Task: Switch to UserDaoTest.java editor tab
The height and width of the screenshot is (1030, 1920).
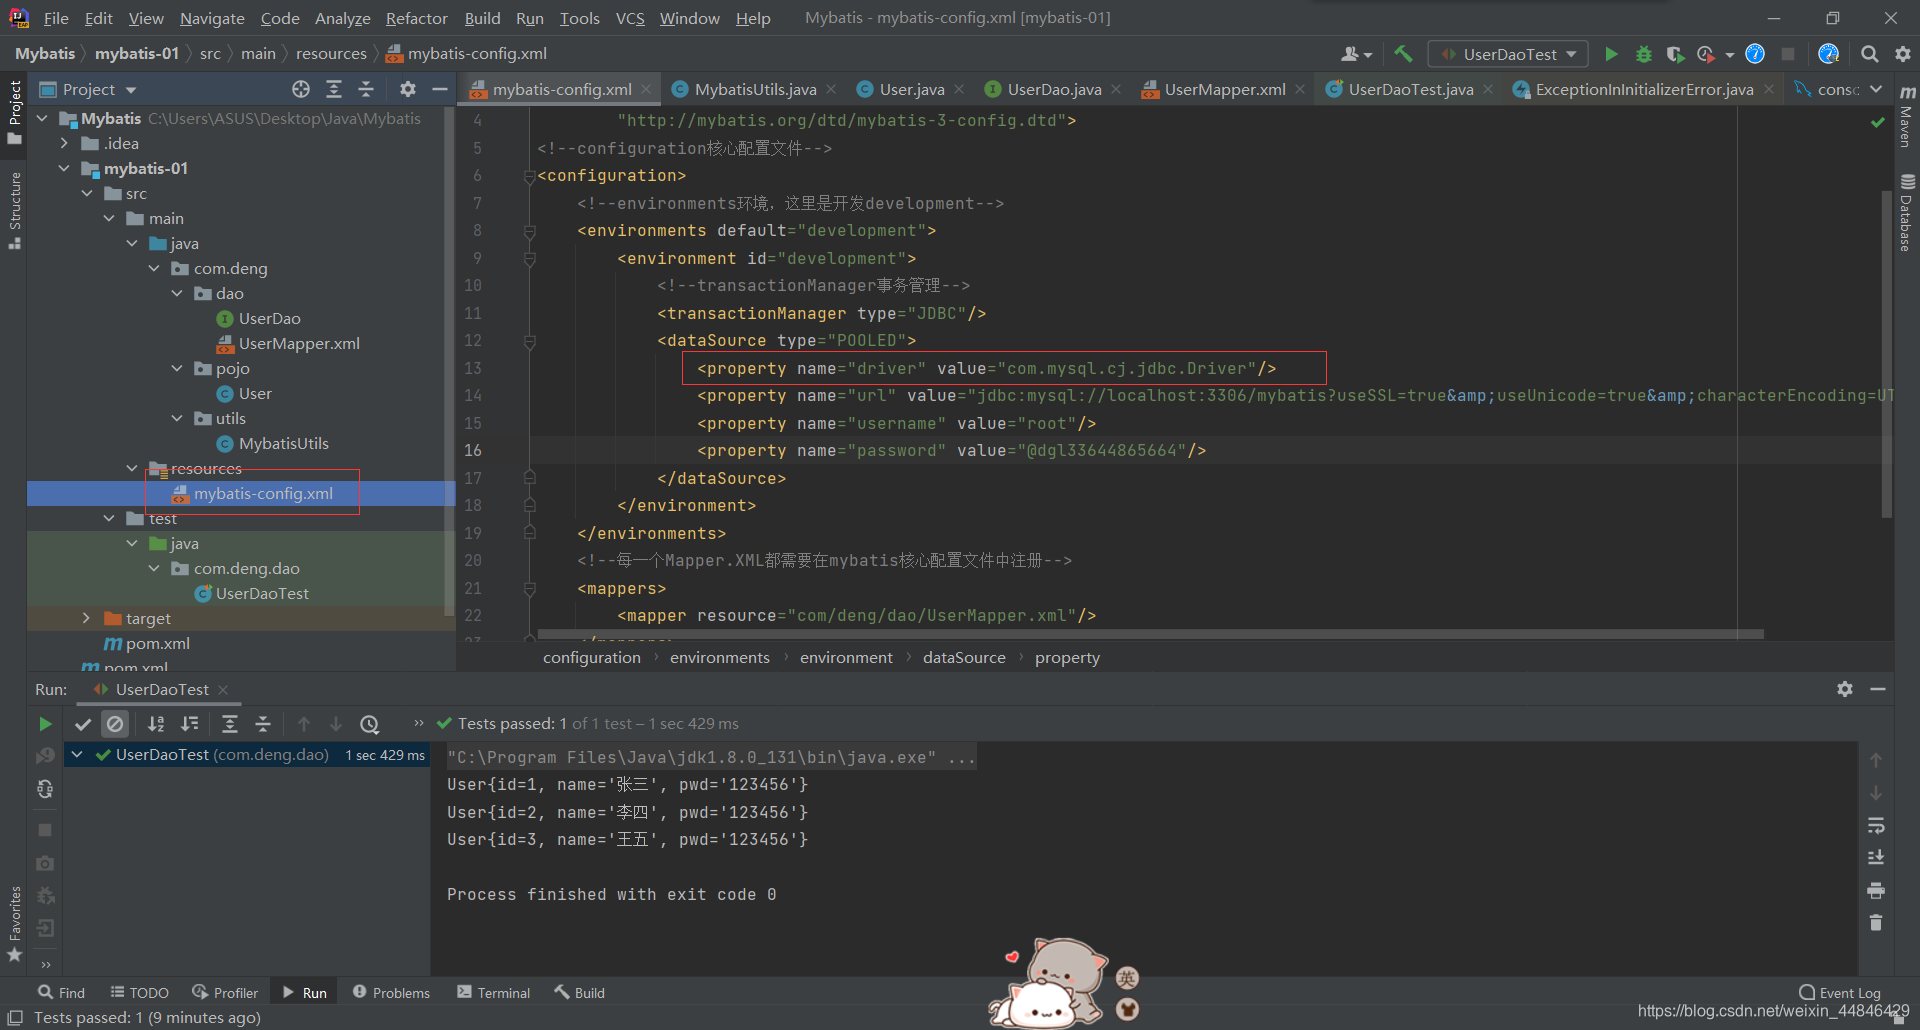Action: 1410,89
